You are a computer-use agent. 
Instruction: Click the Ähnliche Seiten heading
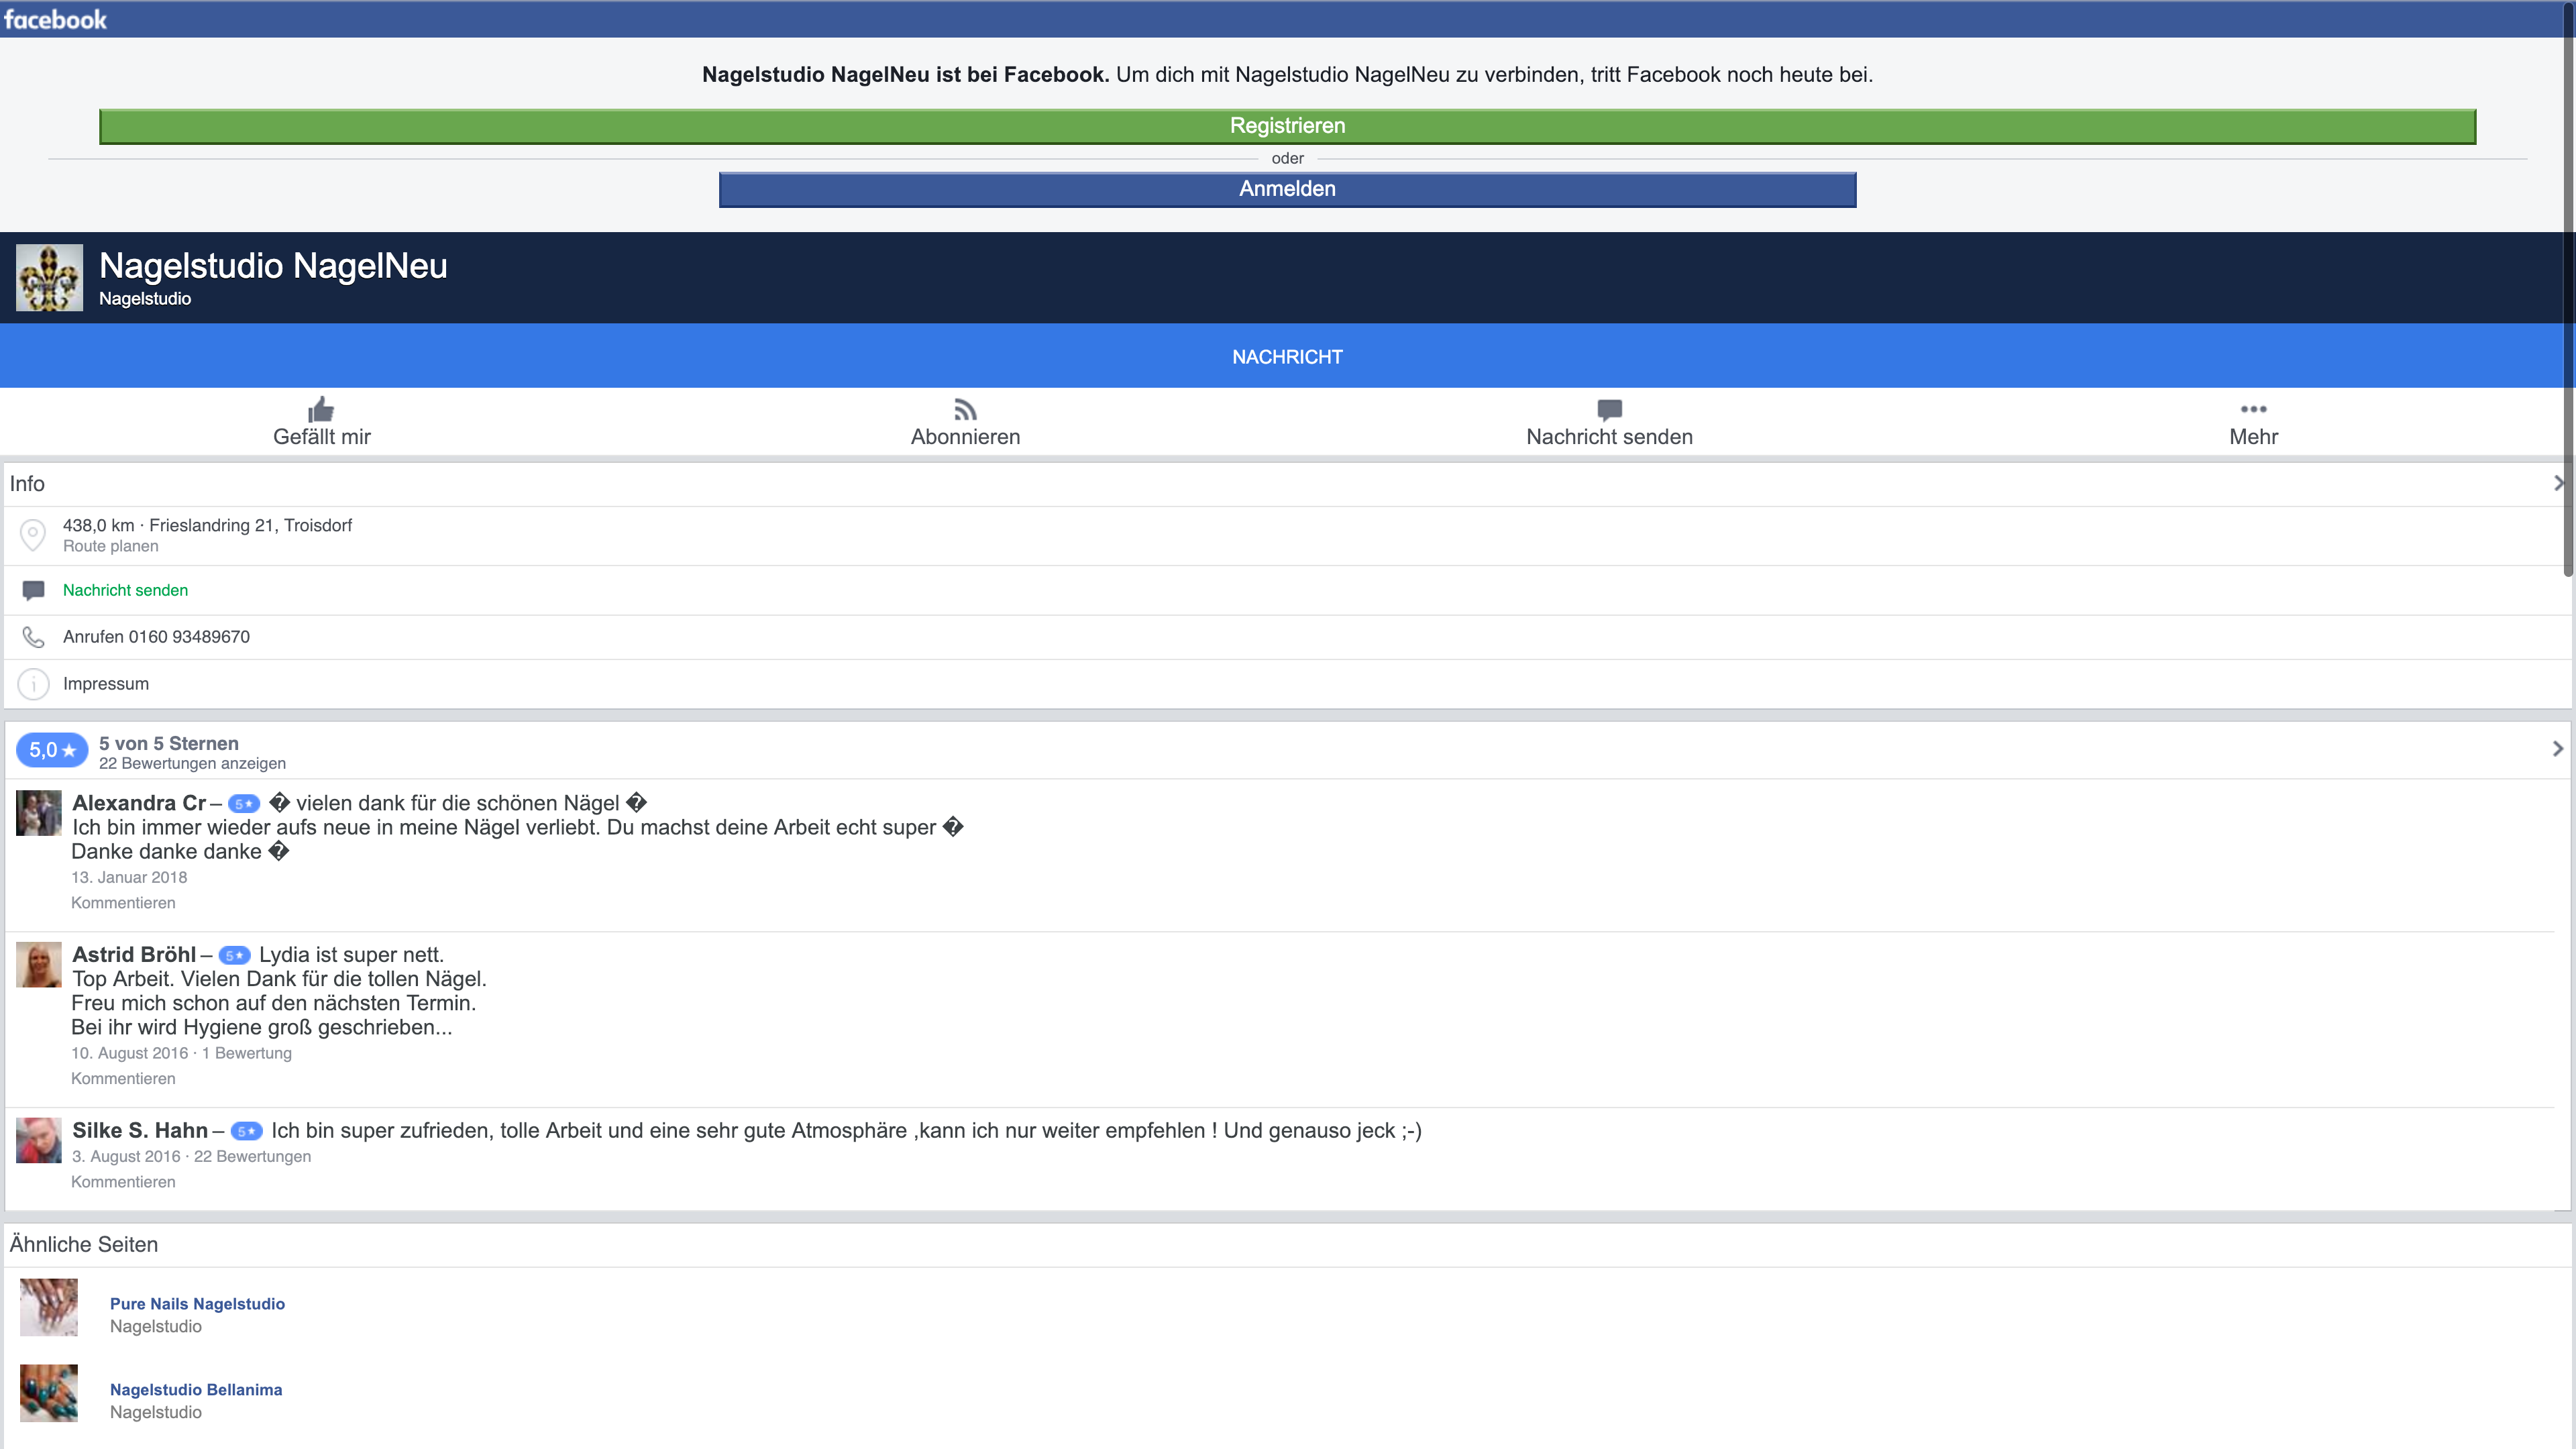tap(84, 1245)
